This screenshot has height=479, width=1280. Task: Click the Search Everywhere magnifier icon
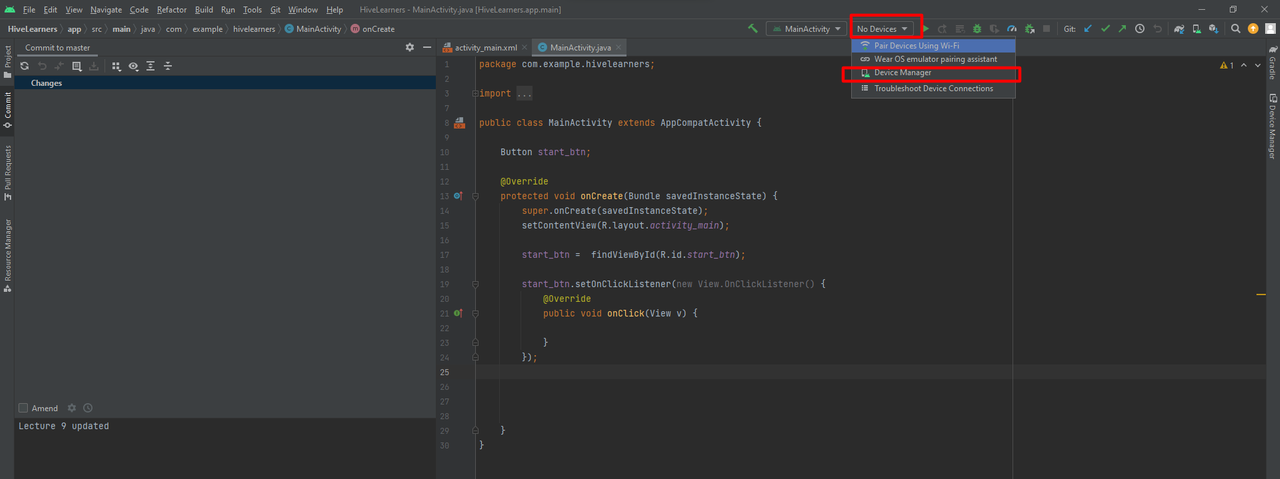pos(1235,29)
